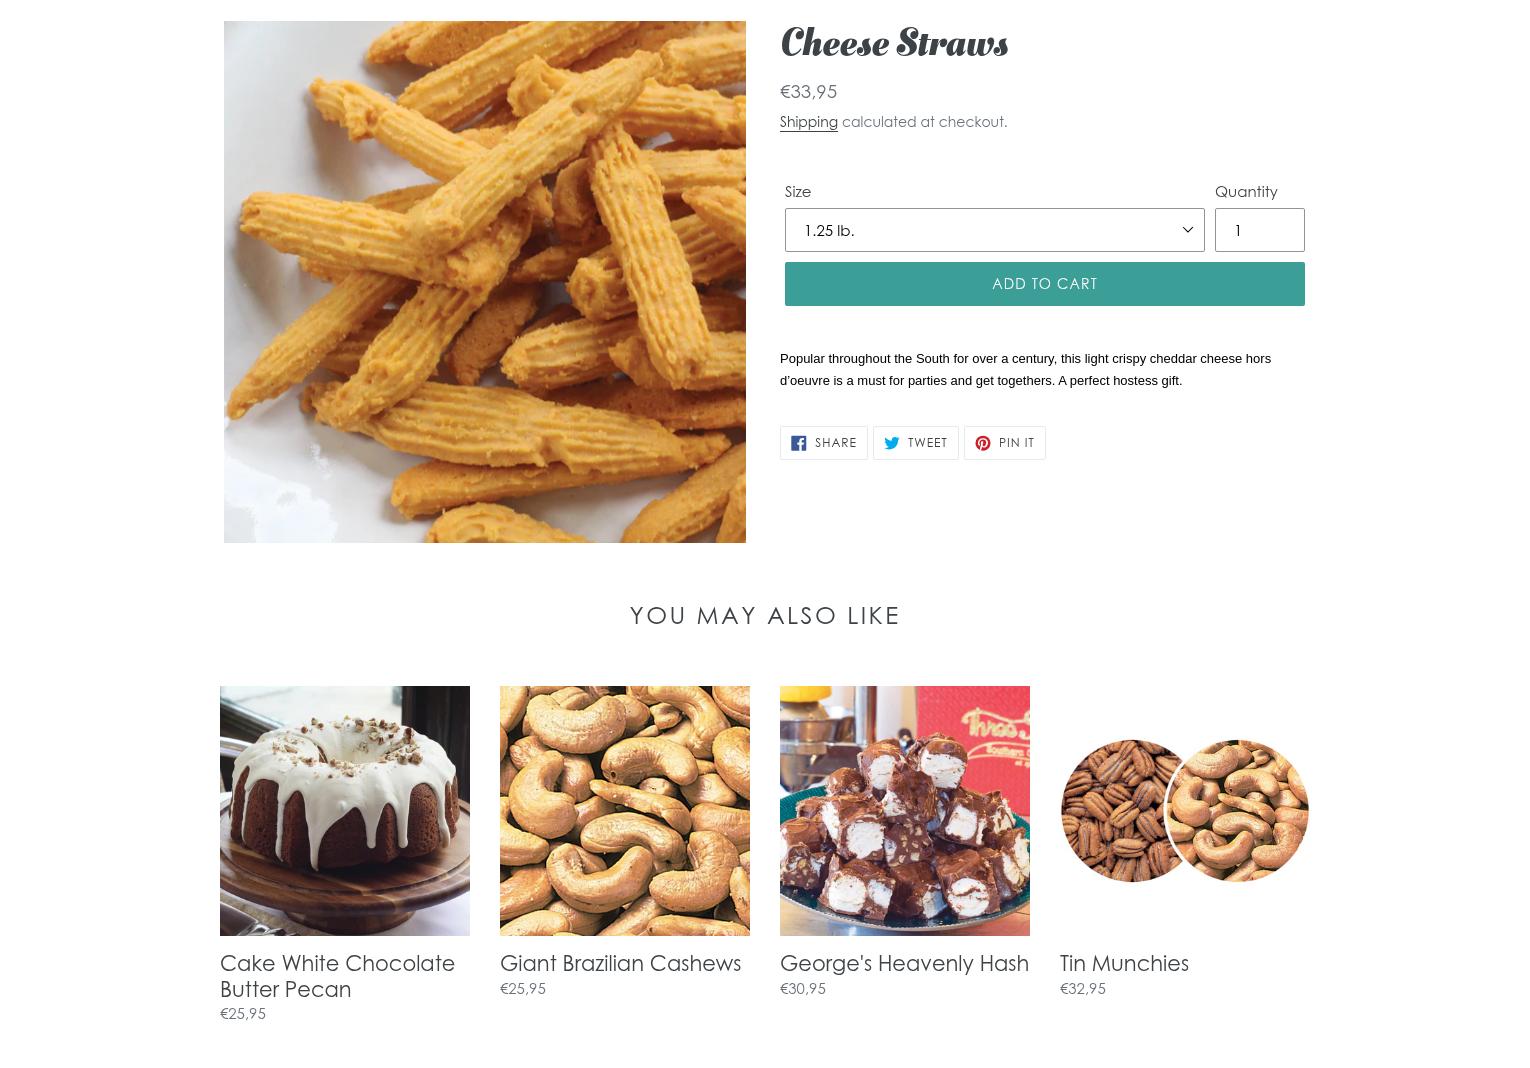Open the Size dropdown showing 1.25 lb.

(x=994, y=230)
